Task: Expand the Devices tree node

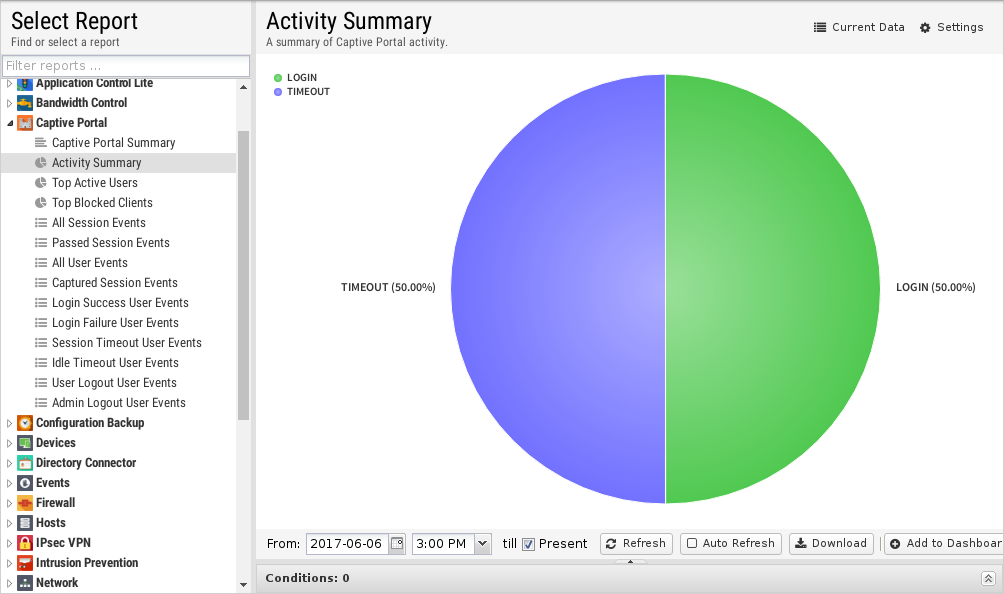Action: coord(9,443)
